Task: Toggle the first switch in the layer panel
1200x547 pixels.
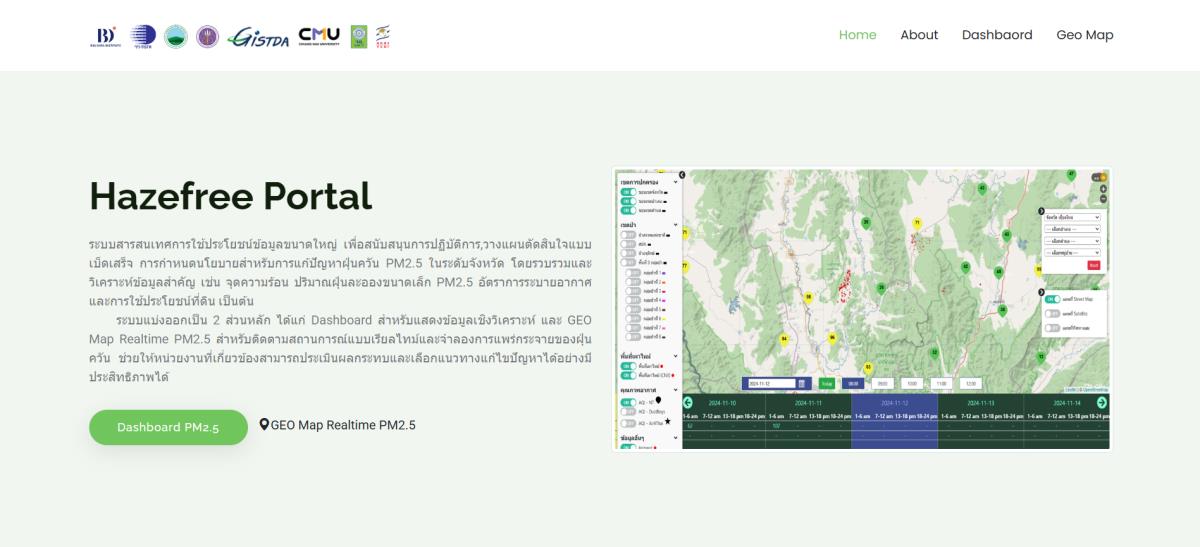Action: pyautogui.click(x=628, y=192)
